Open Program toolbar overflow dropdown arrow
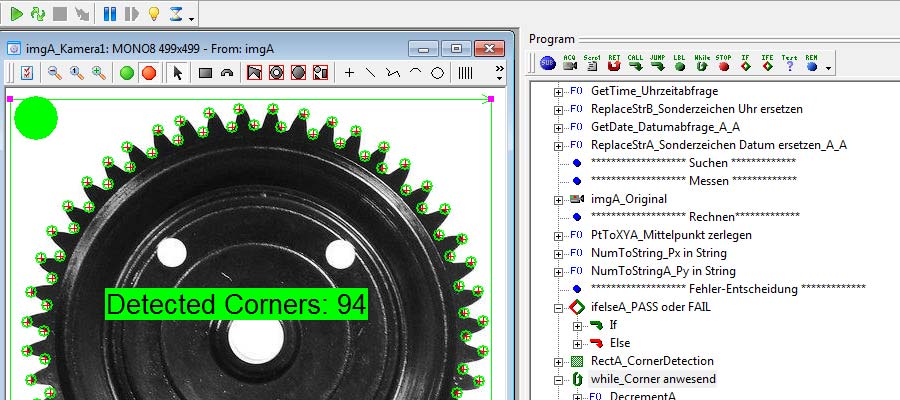 (828, 68)
